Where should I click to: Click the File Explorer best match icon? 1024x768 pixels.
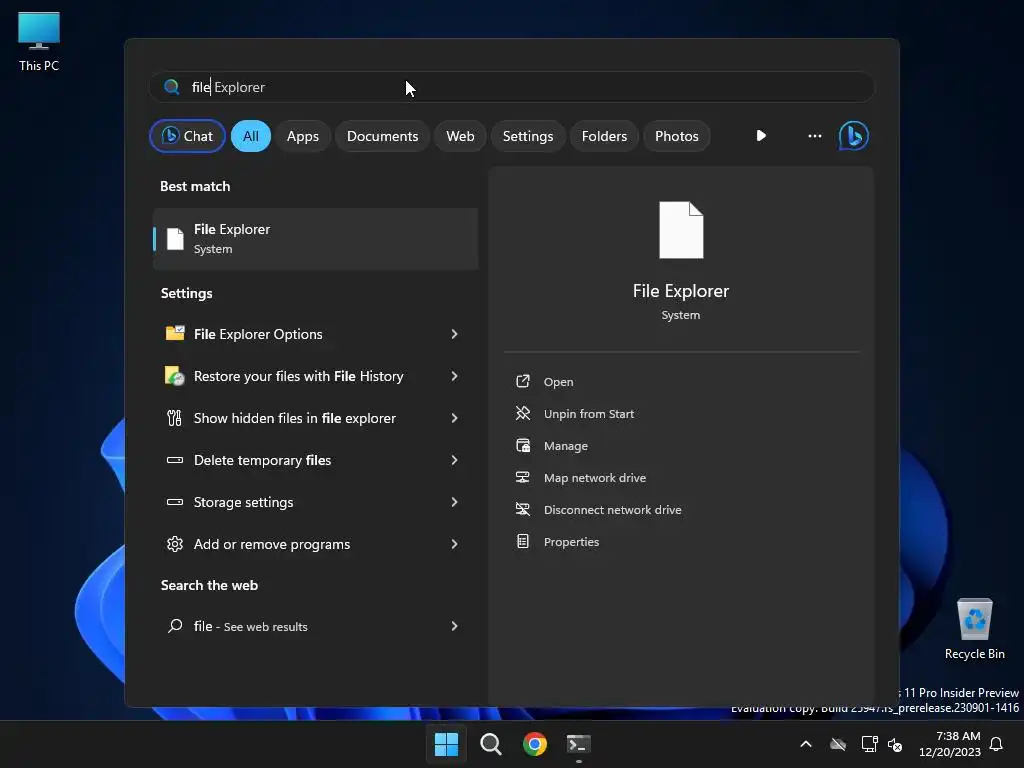[x=175, y=239]
